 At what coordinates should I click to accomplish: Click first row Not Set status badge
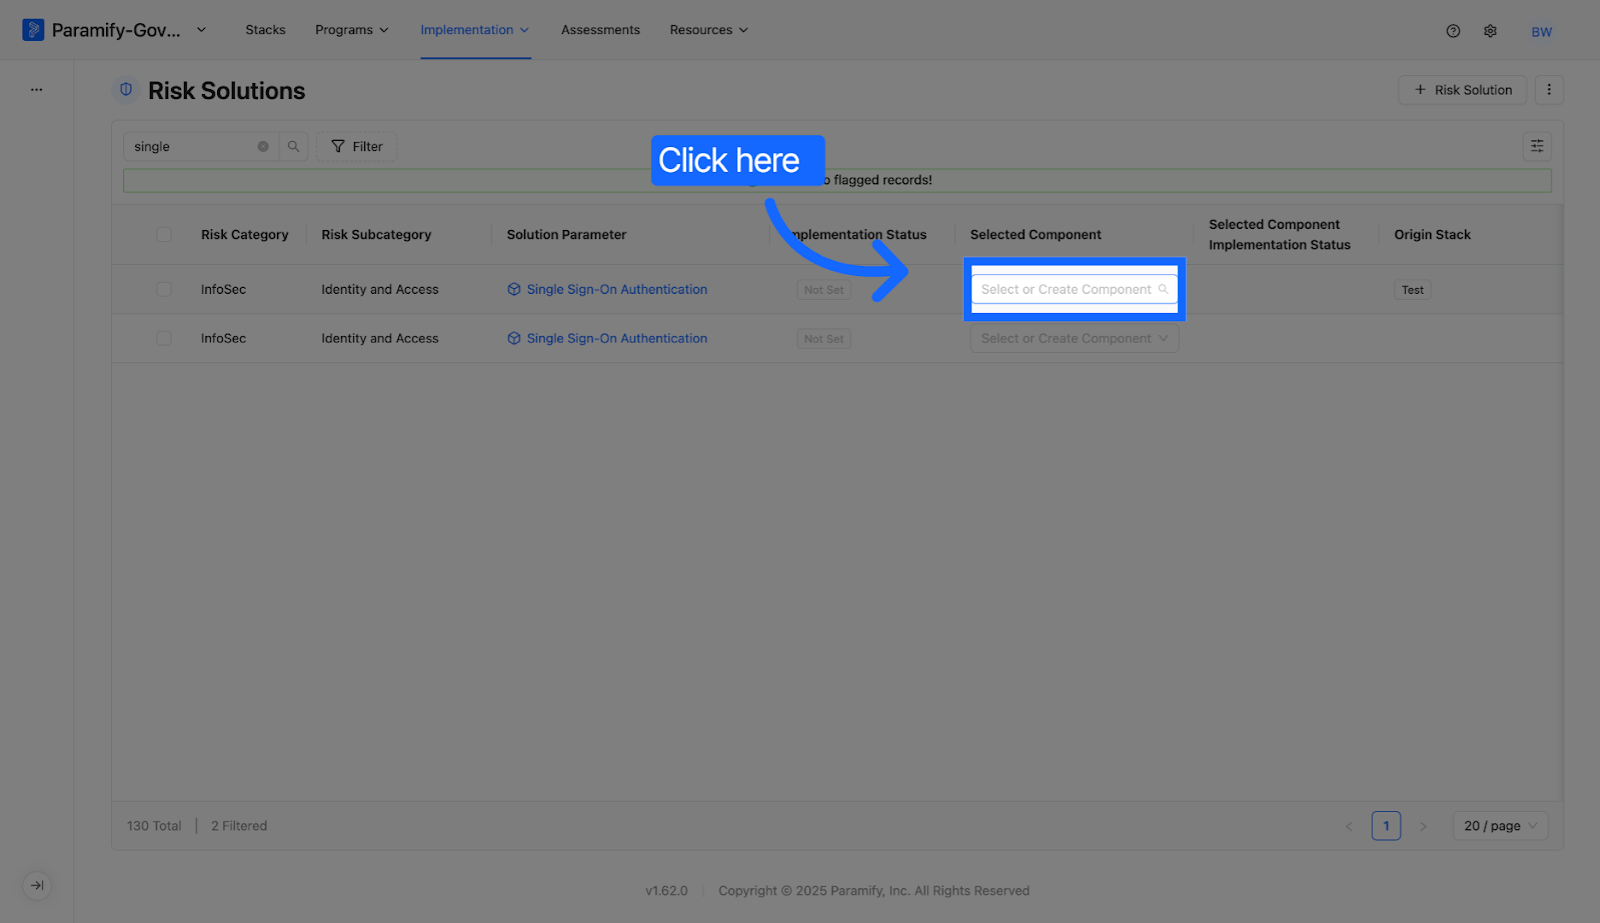tap(824, 290)
